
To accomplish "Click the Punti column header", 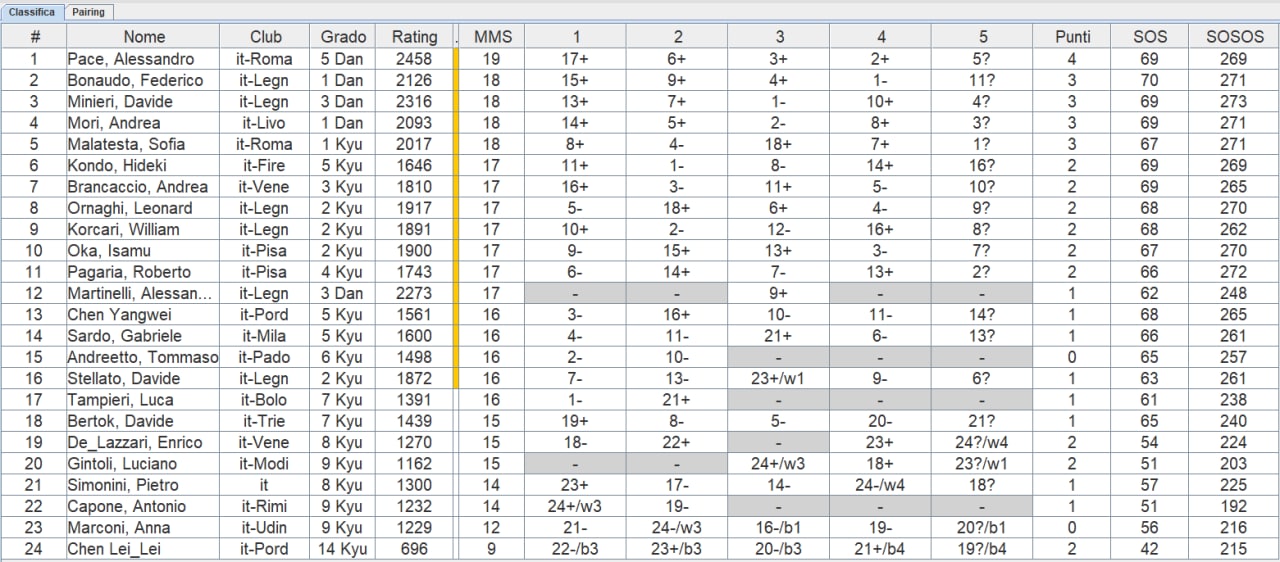I will [1073, 37].
